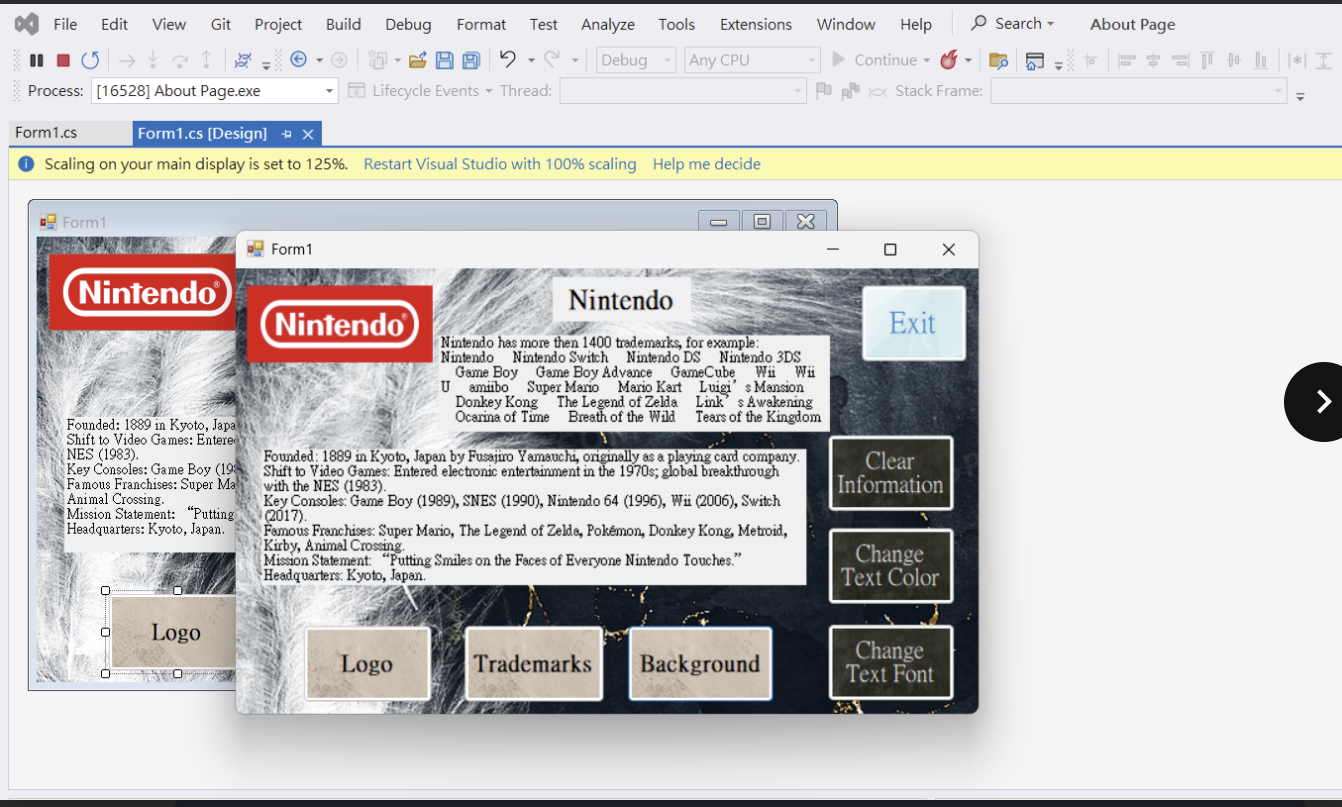Open the Debug menu

point(408,24)
